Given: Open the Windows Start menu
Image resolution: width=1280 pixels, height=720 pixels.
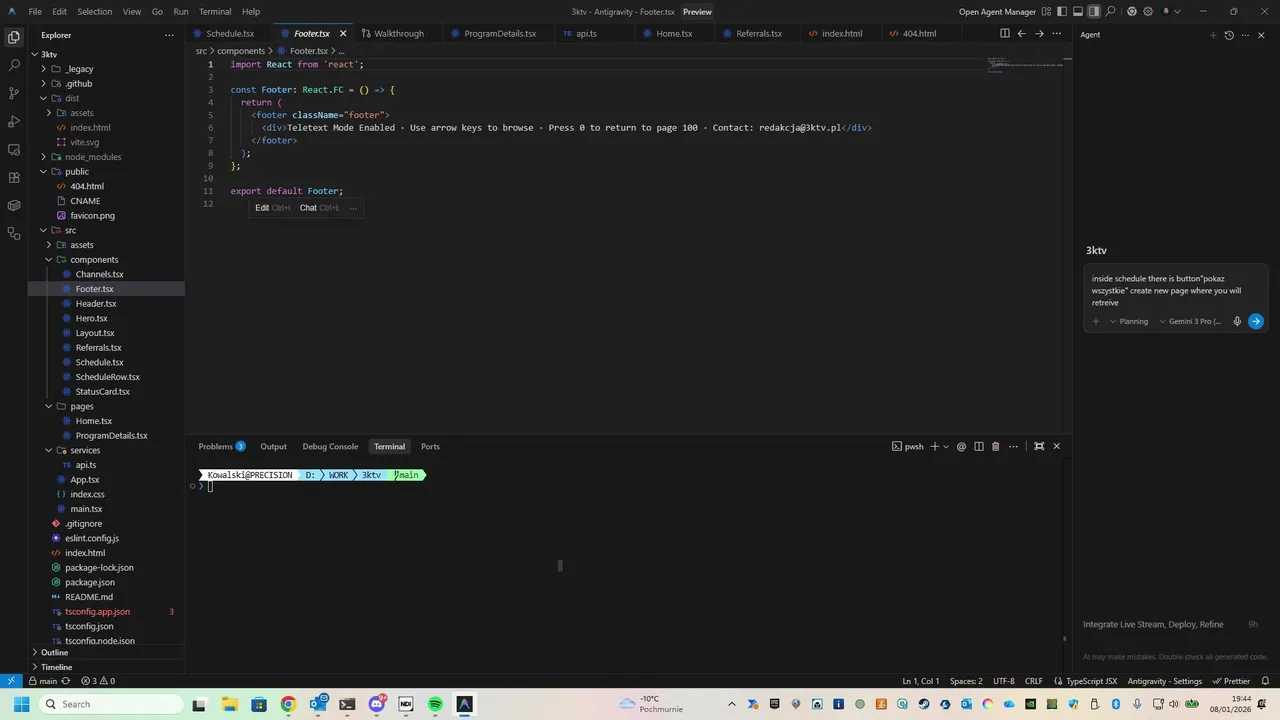Looking at the screenshot, I should coord(21,704).
